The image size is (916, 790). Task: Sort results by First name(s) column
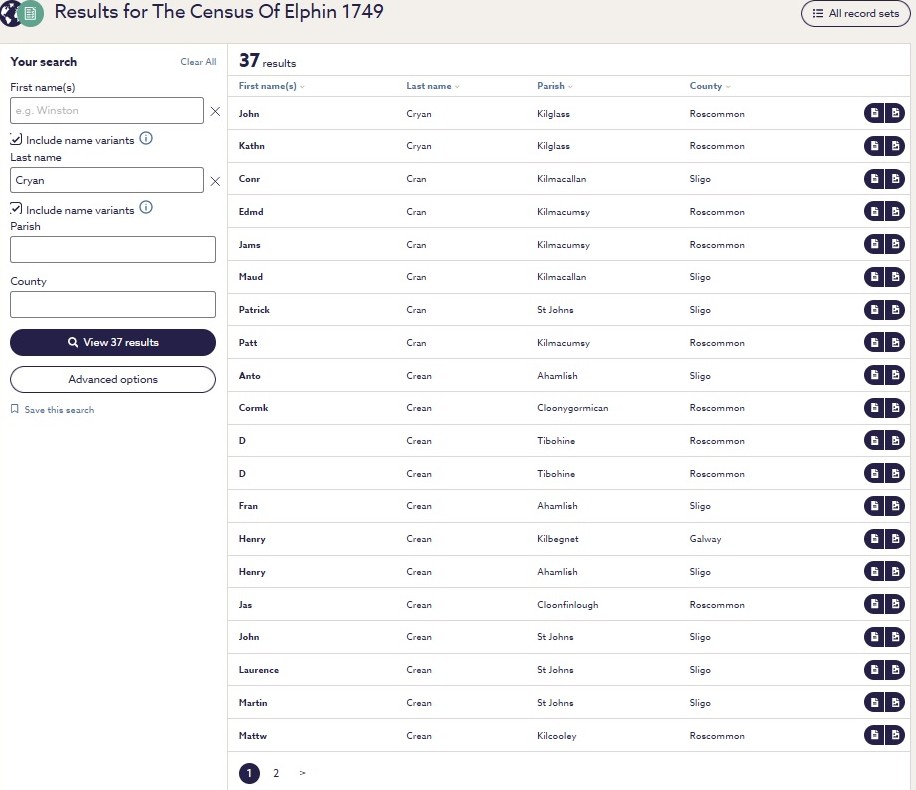click(x=272, y=86)
